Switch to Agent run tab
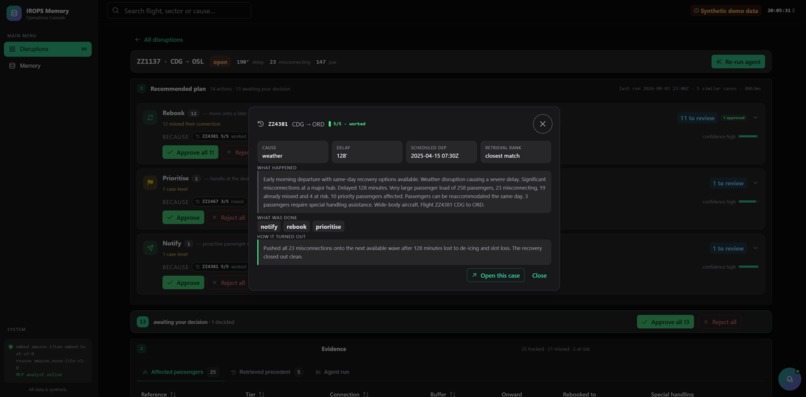 tap(332, 372)
